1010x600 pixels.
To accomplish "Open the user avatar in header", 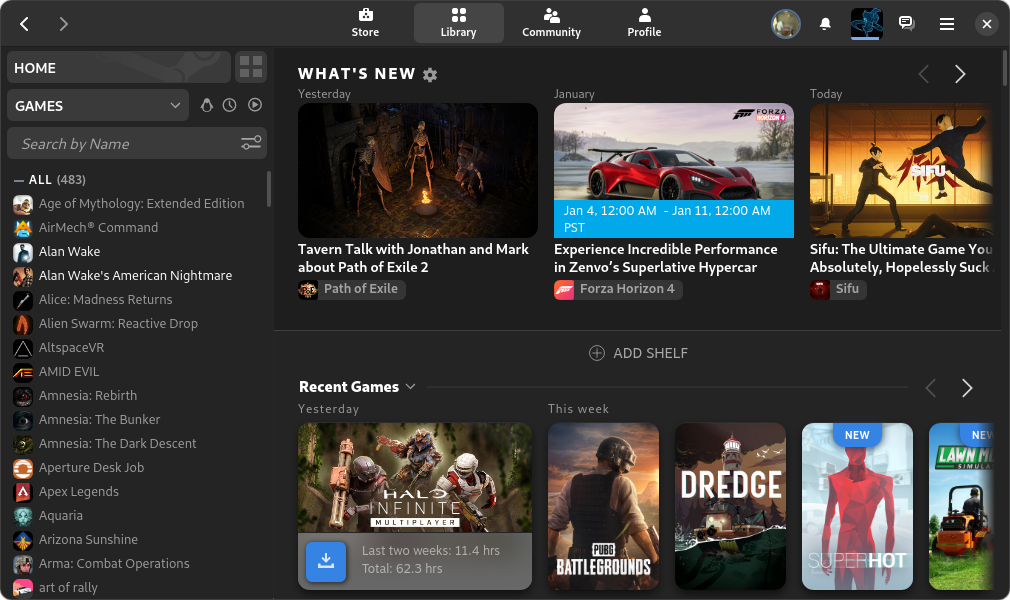I will point(786,24).
